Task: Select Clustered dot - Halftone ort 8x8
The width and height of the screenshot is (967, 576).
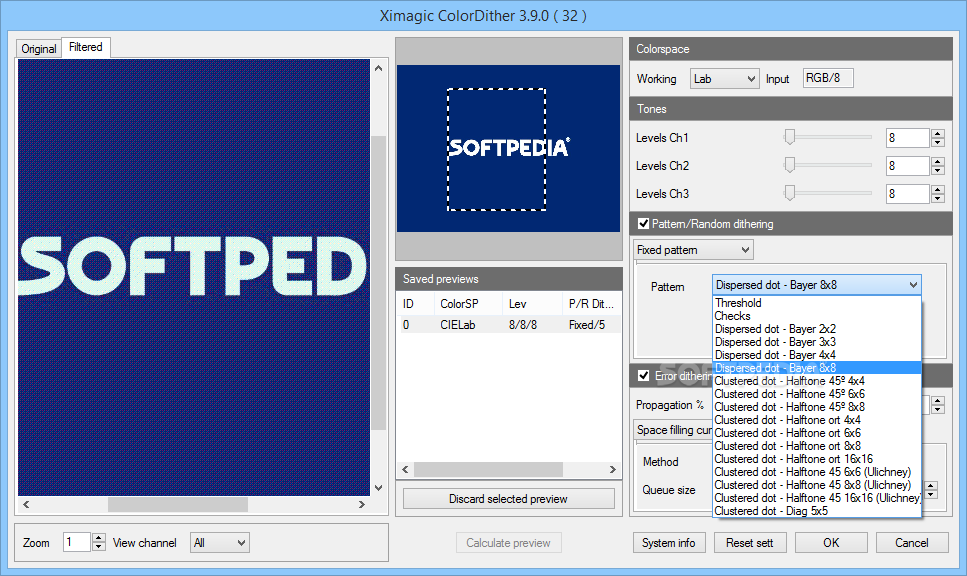Action: pos(817,446)
